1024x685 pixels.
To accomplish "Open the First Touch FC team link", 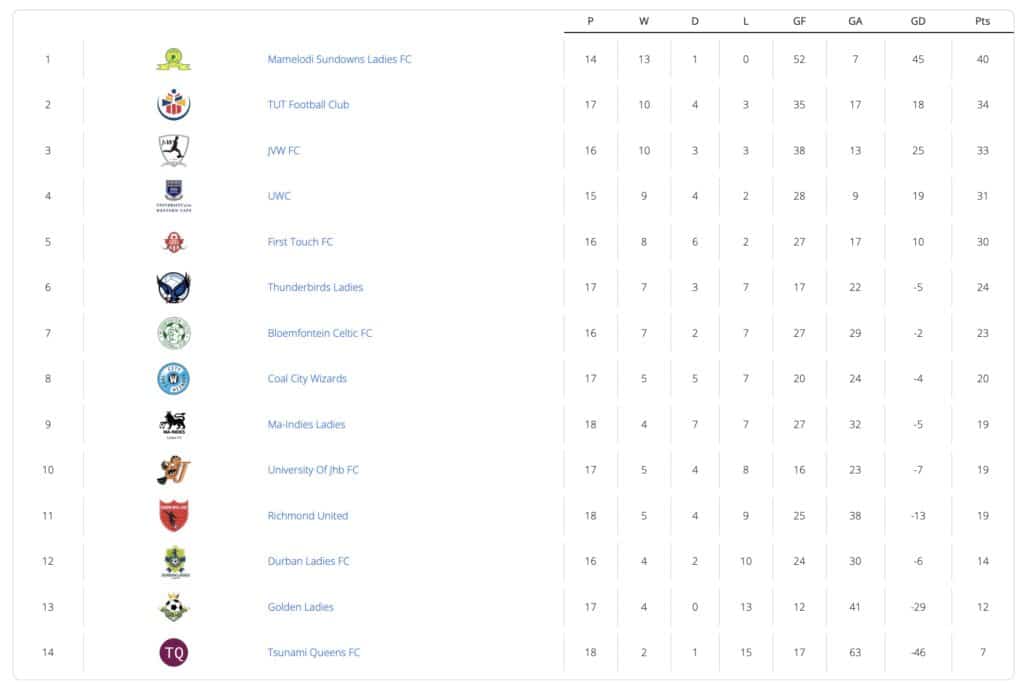I will (x=300, y=242).
